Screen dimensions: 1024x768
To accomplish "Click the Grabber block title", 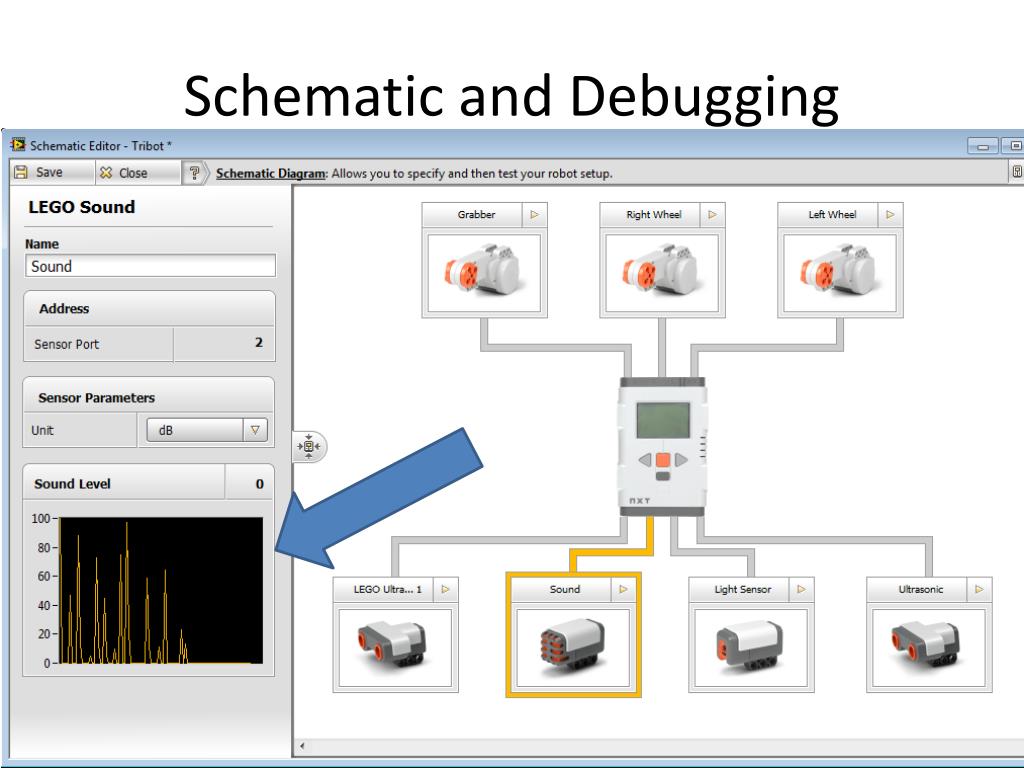I will pyautogui.click(x=476, y=214).
